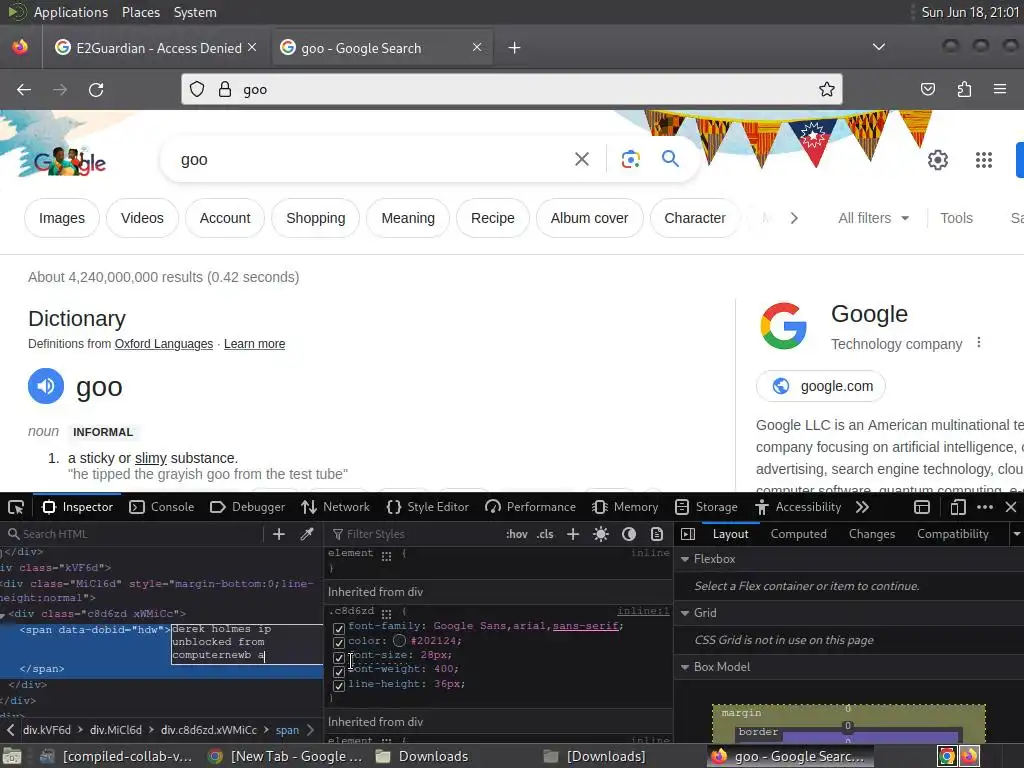Uncheck the font-size declaration checkbox
Viewport: 1024px width, 768px height.
pyautogui.click(x=338, y=657)
